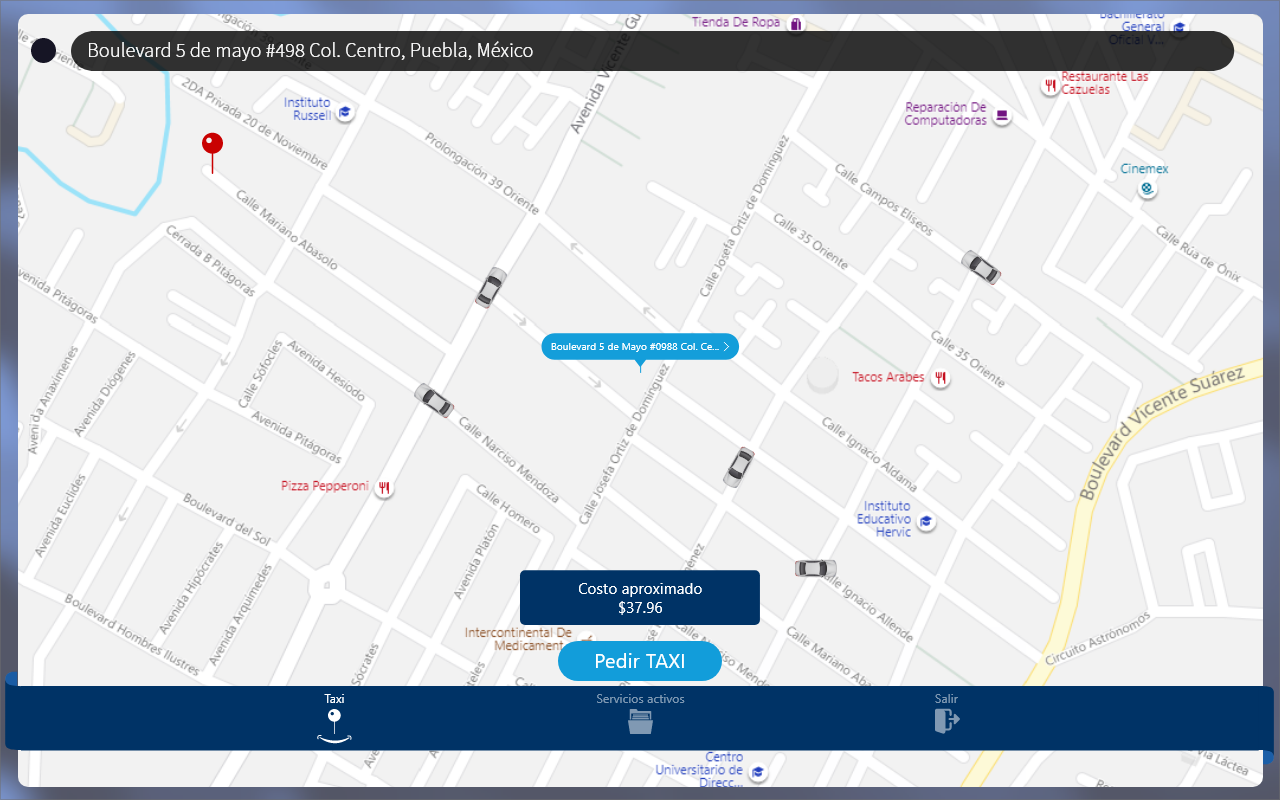Select the taxi on Avenida Vicente Guerrero
The image size is (1280, 800).
(490, 287)
